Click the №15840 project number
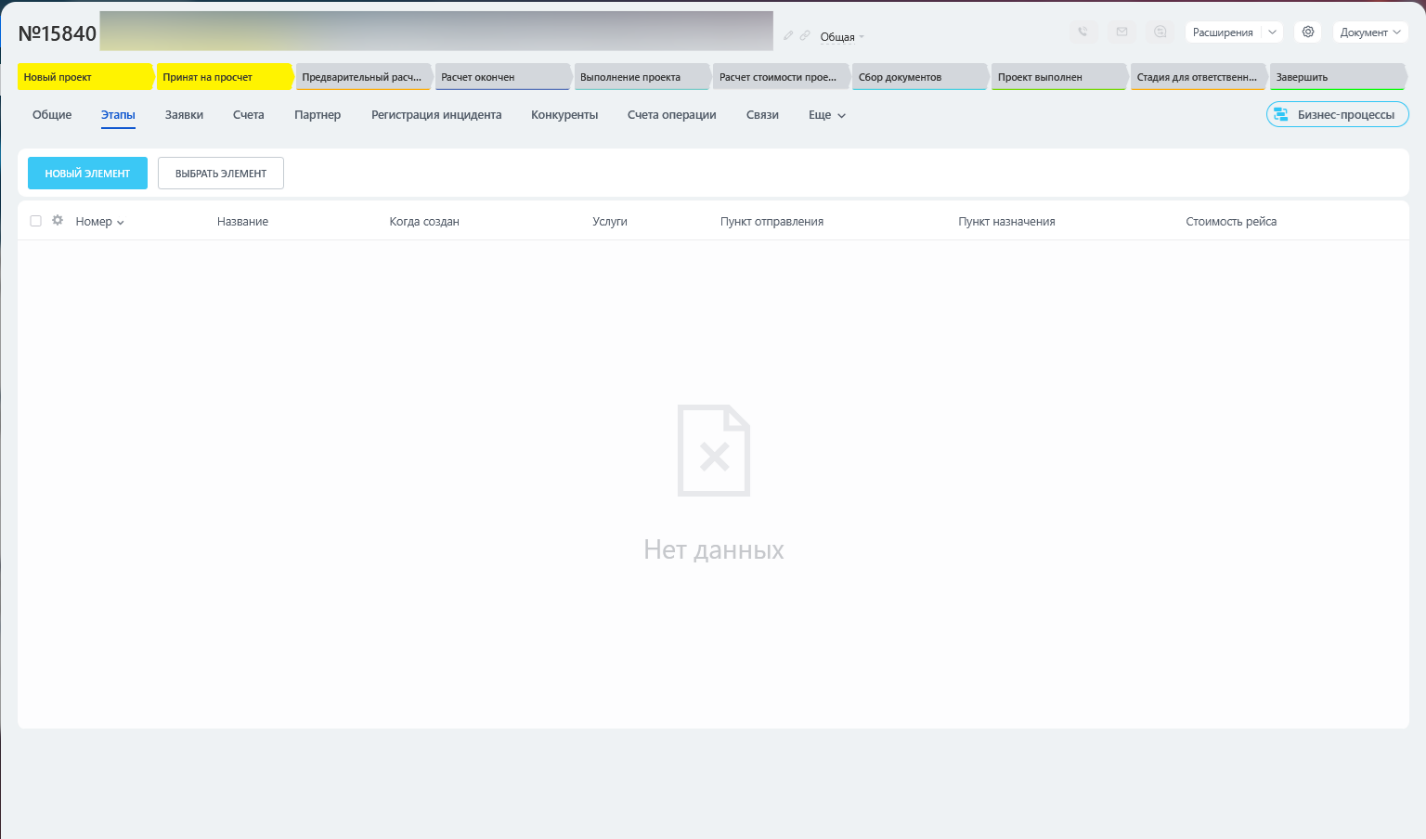The height and width of the screenshot is (839, 1426). point(57,33)
